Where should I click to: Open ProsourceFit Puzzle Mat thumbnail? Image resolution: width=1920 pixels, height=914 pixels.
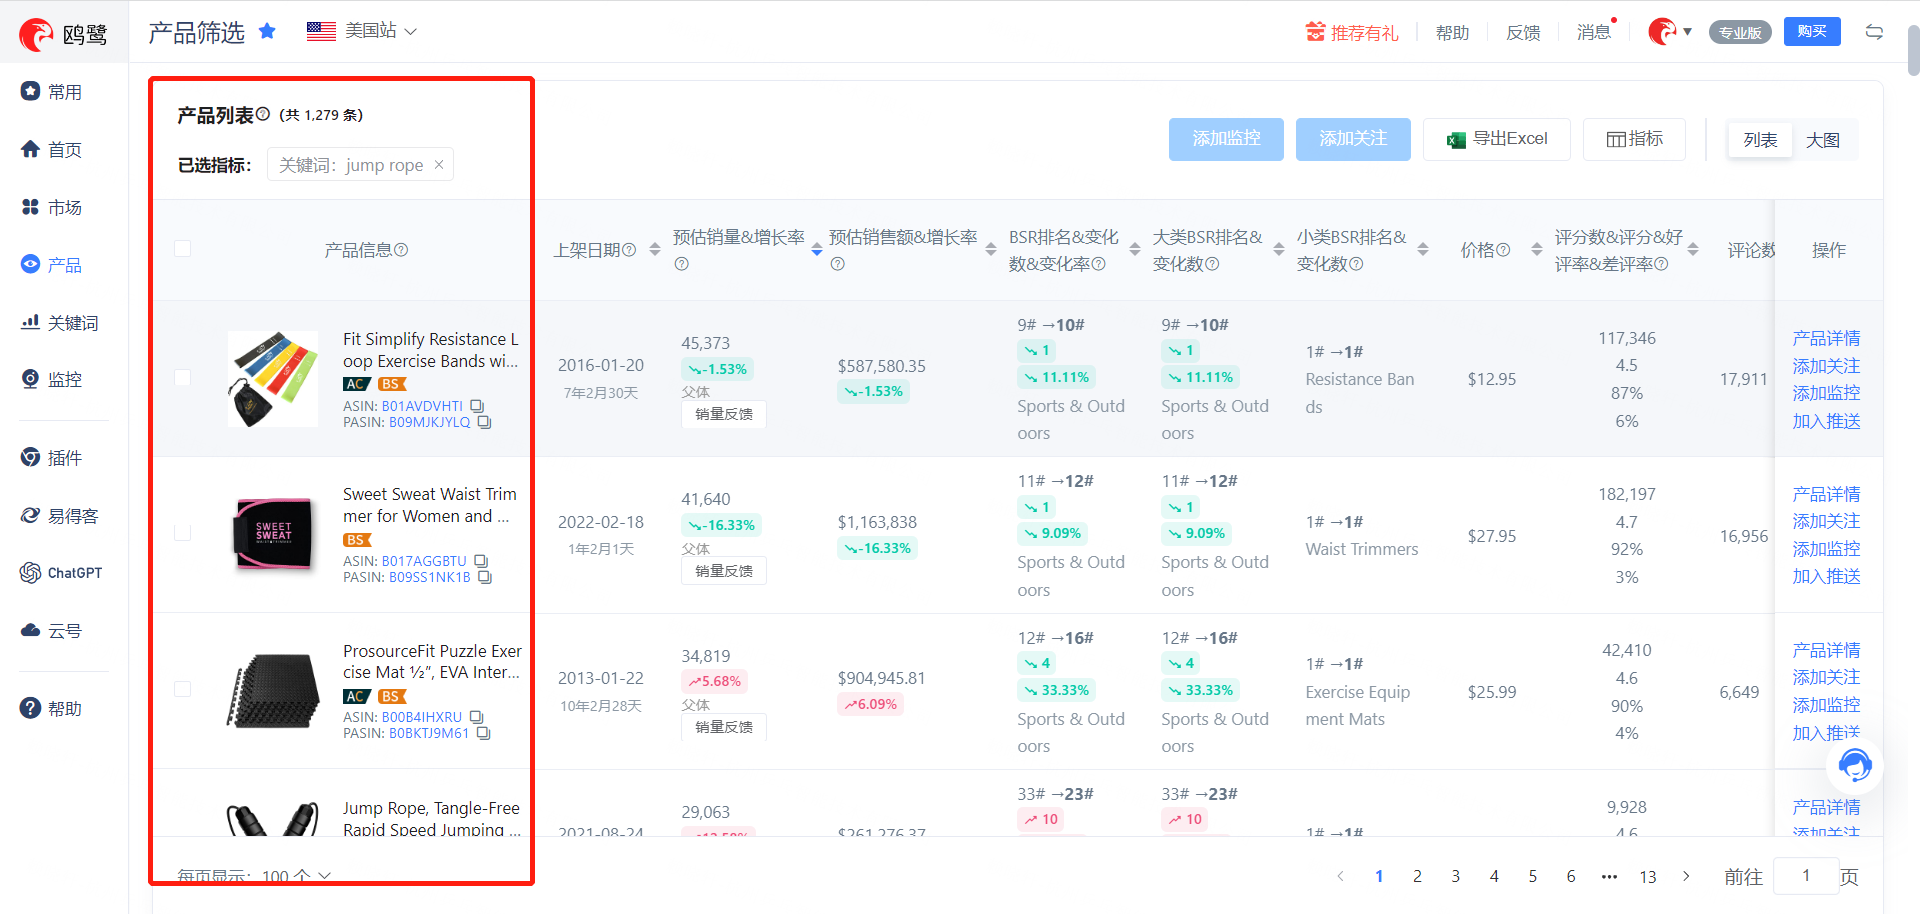pos(273,691)
